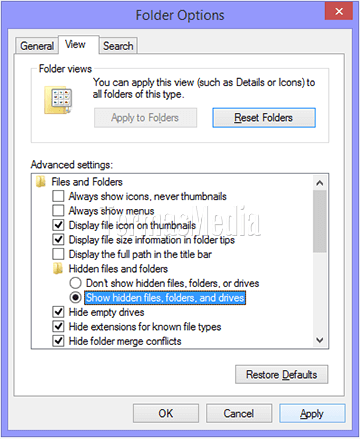This screenshot has height=439, width=360.
Task: Select Don't show hidden files radio button
Action: (76, 283)
